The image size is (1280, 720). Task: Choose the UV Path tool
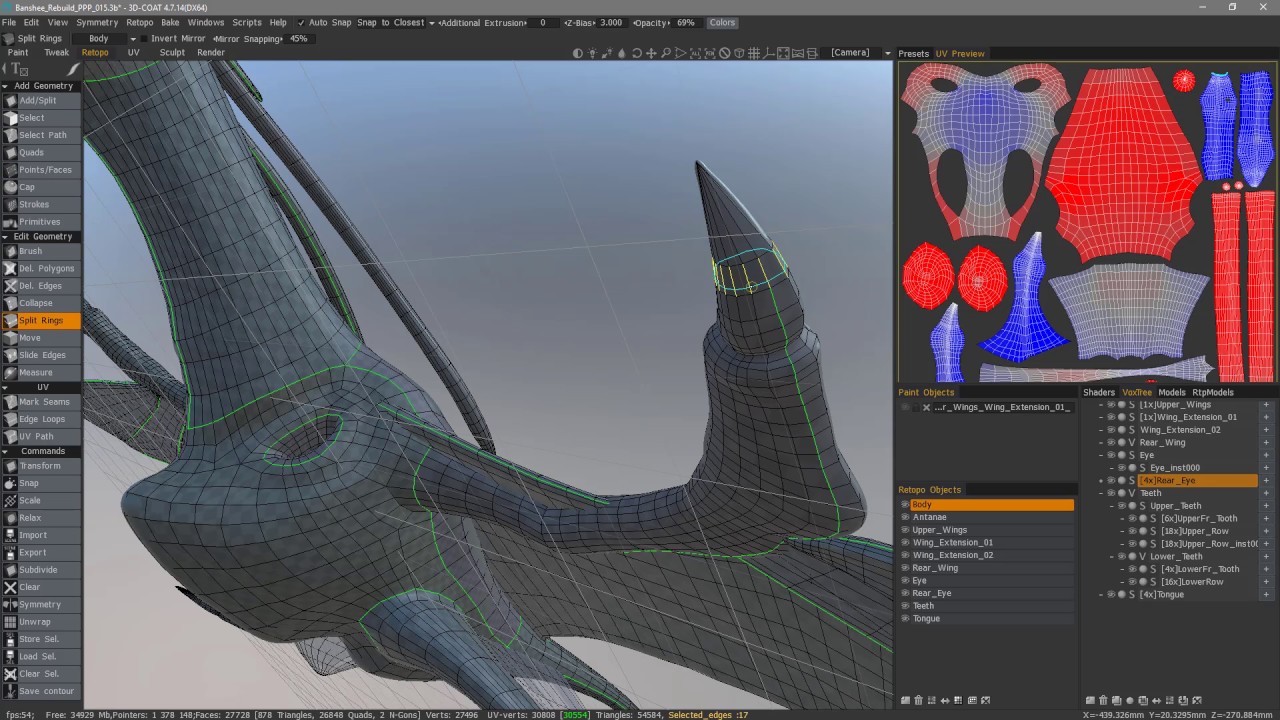[x=41, y=436]
